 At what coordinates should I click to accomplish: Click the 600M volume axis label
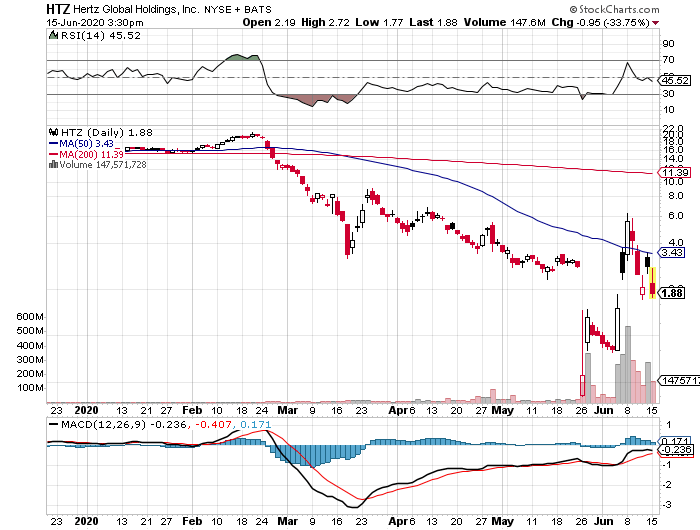point(30,317)
